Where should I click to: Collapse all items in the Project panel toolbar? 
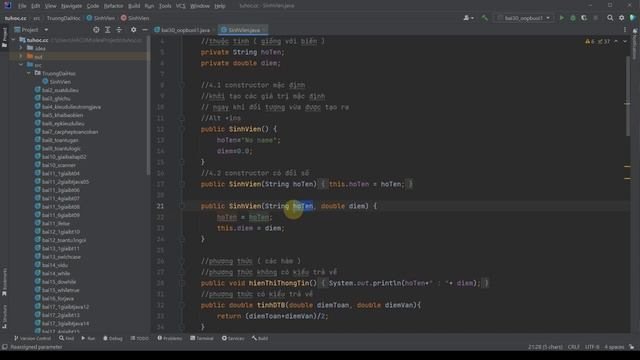point(119,30)
